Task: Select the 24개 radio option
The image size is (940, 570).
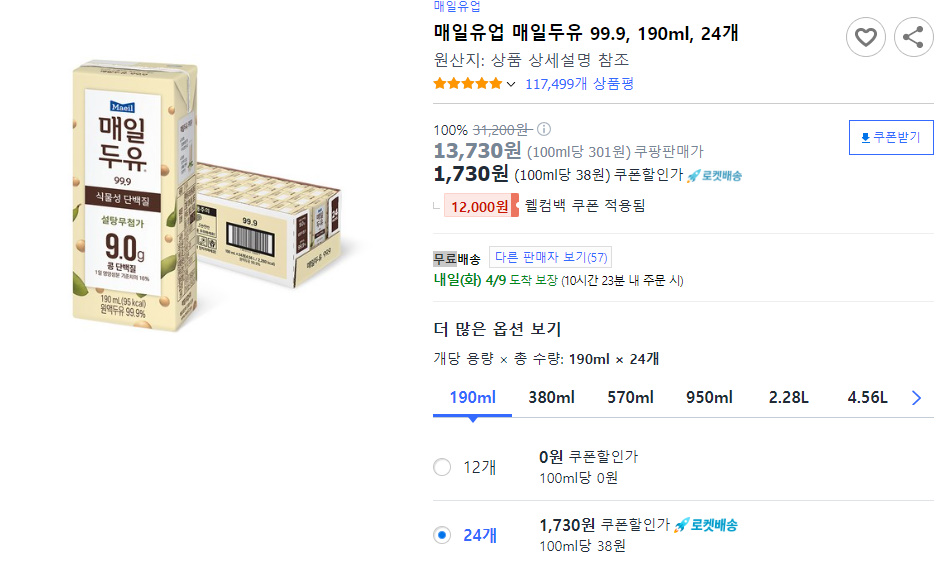Action: (442, 535)
